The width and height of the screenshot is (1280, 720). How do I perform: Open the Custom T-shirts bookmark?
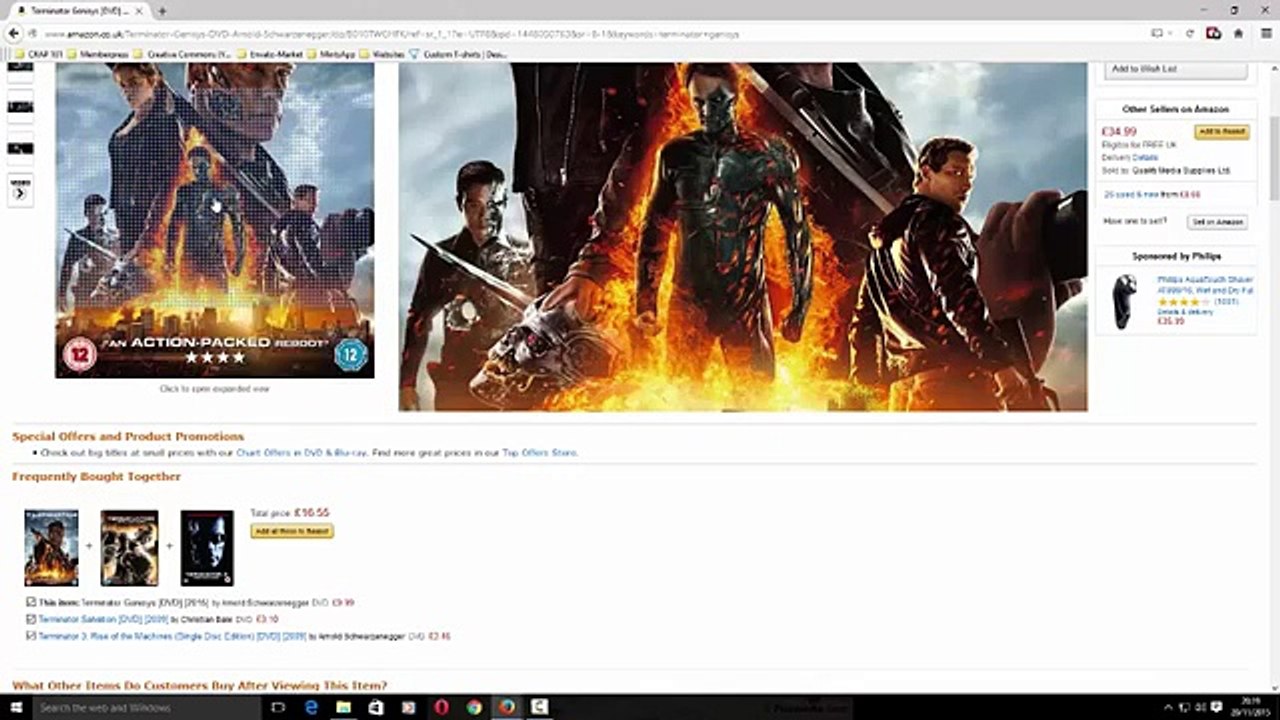[458, 54]
